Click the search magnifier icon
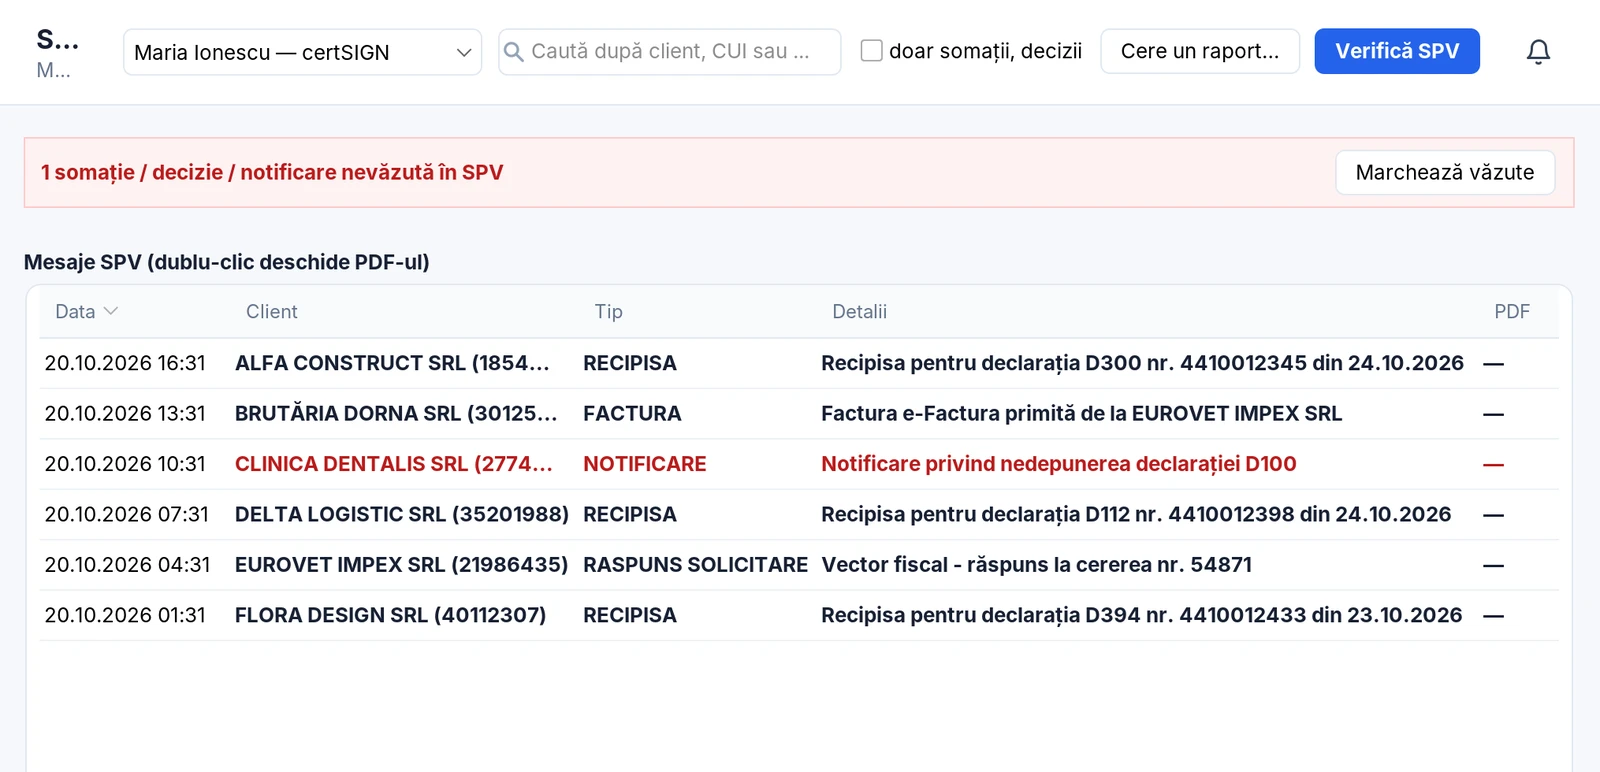The image size is (1600, 772). tap(513, 52)
